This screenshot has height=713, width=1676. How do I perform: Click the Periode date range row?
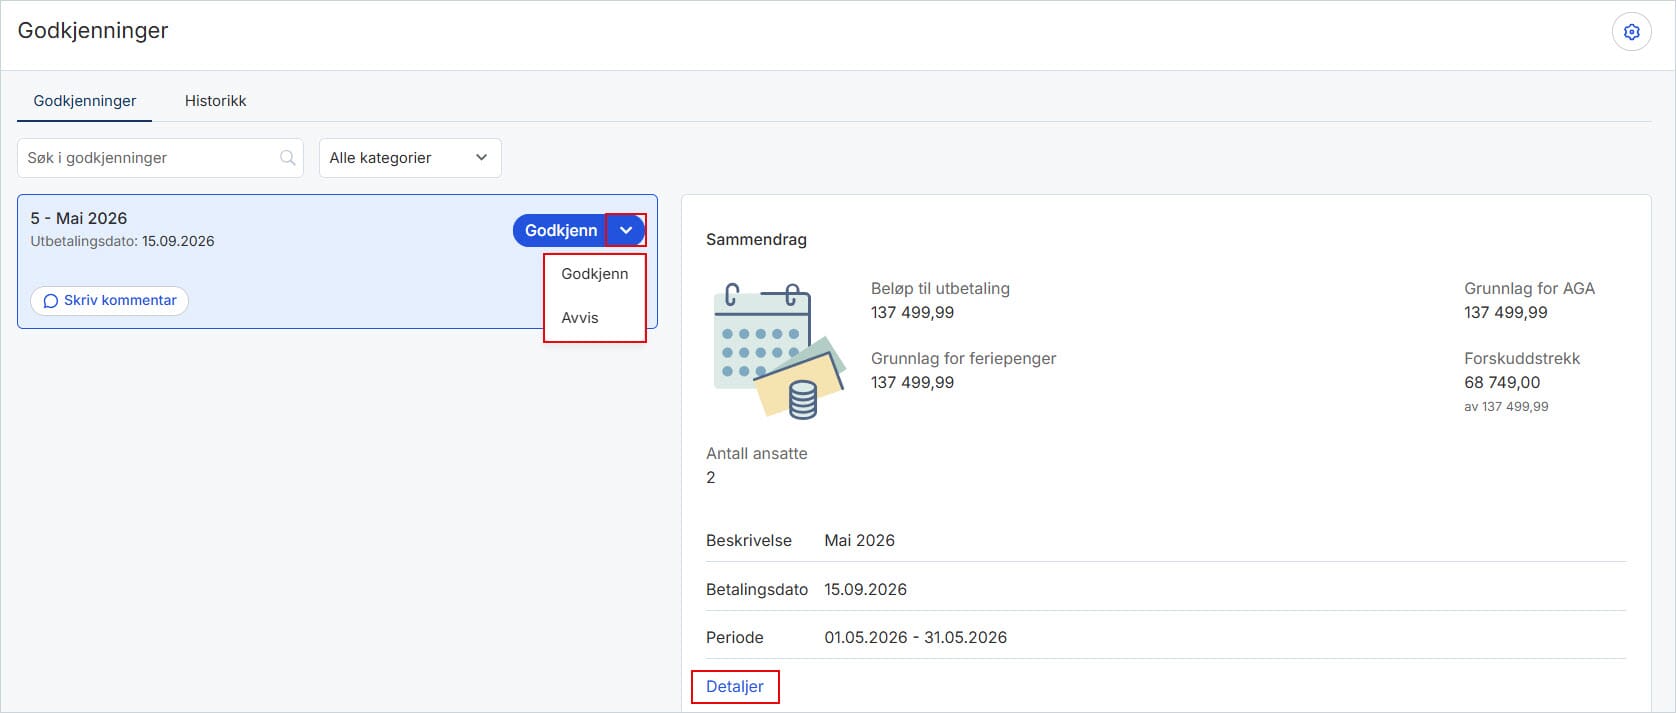tap(1166, 637)
